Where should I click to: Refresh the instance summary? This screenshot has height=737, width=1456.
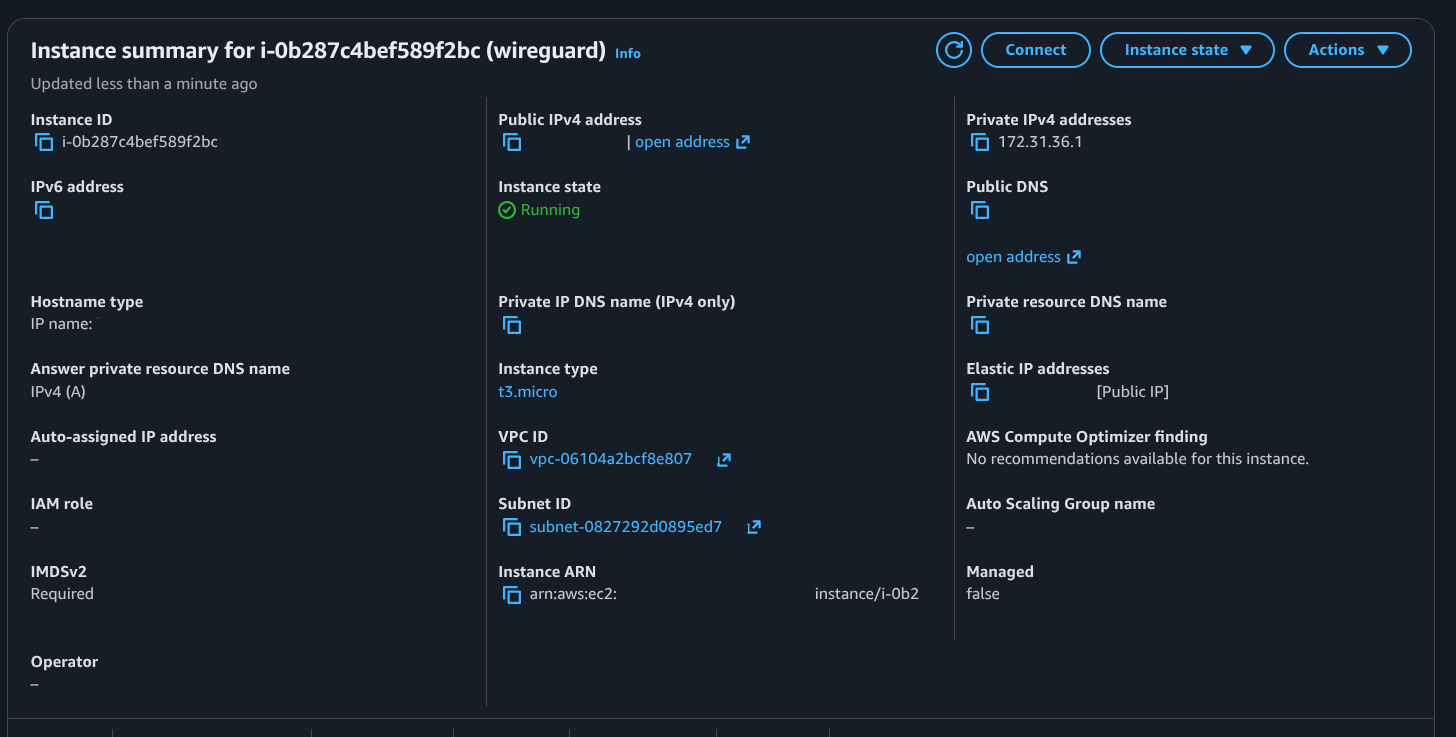(954, 50)
